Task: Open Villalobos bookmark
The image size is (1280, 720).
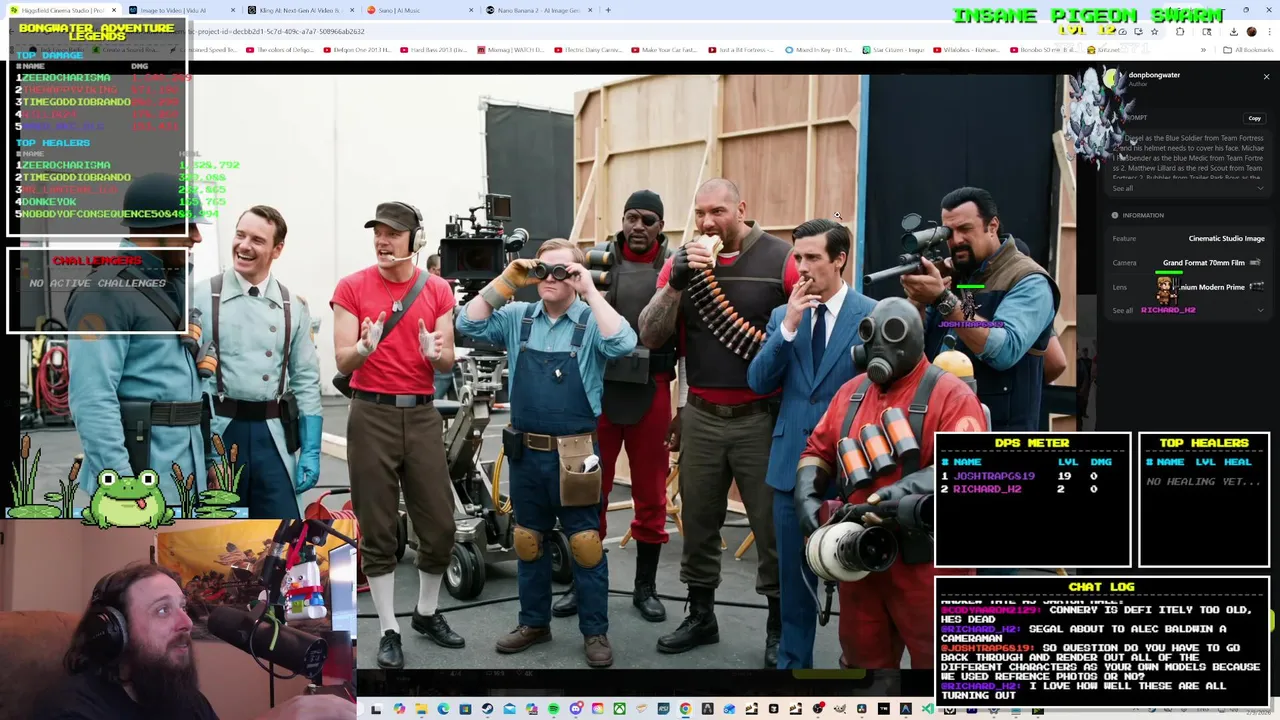Action: point(967,50)
